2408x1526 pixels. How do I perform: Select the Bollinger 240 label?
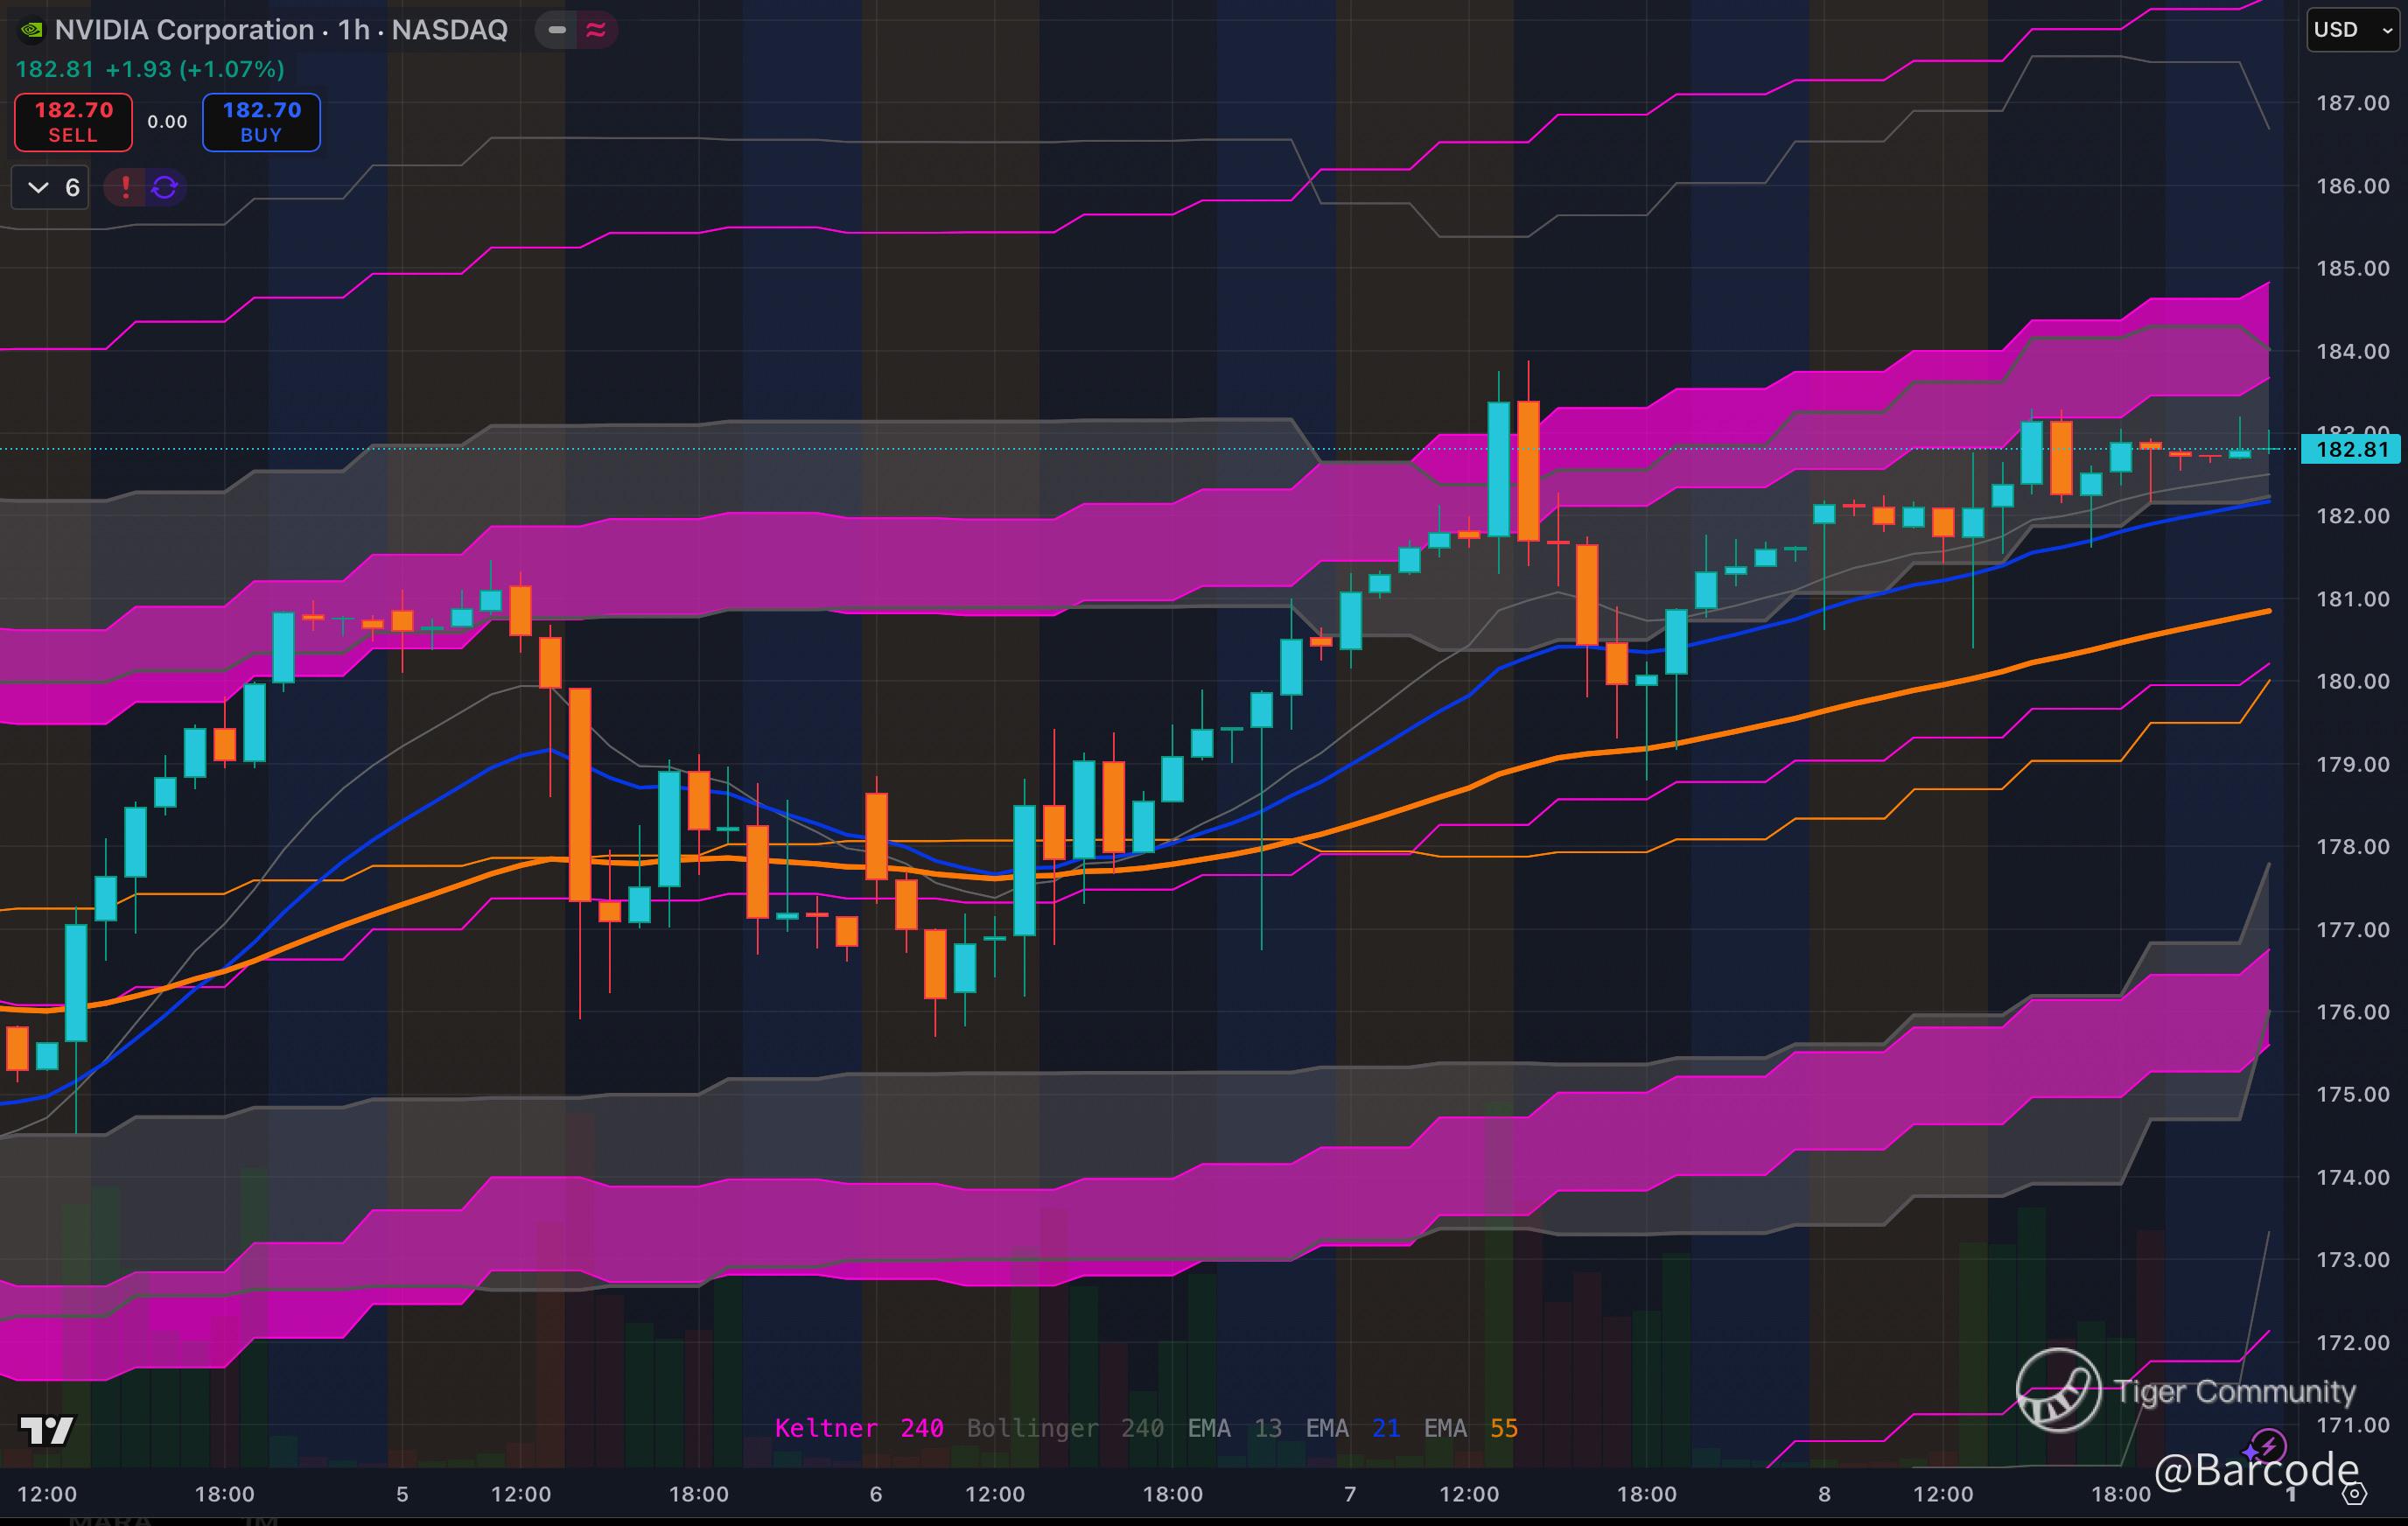(1064, 1428)
